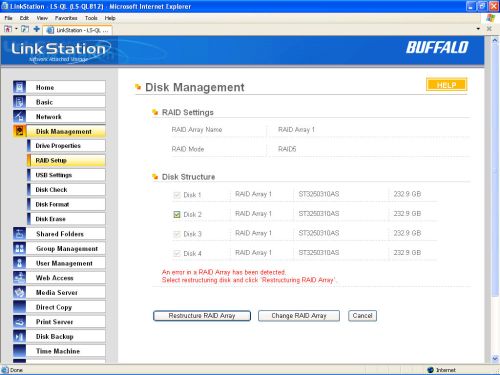Open the Help menu
The width and height of the screenshot is (500, 375).
[x=110, y=18]
